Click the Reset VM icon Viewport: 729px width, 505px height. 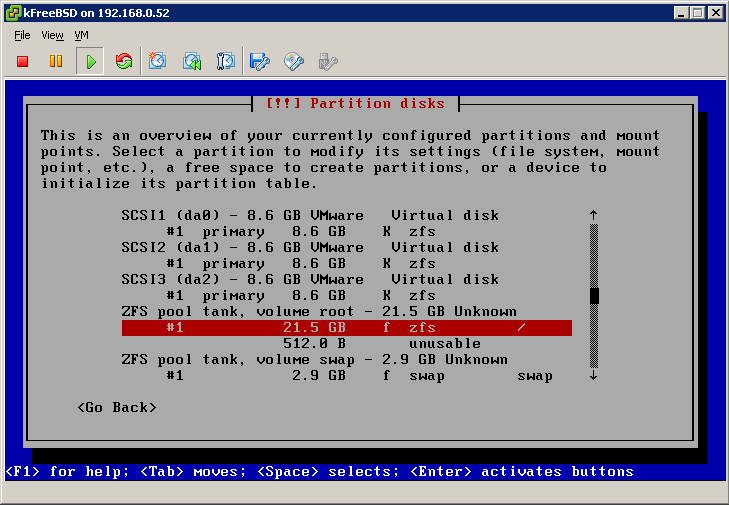coord(124,61)
